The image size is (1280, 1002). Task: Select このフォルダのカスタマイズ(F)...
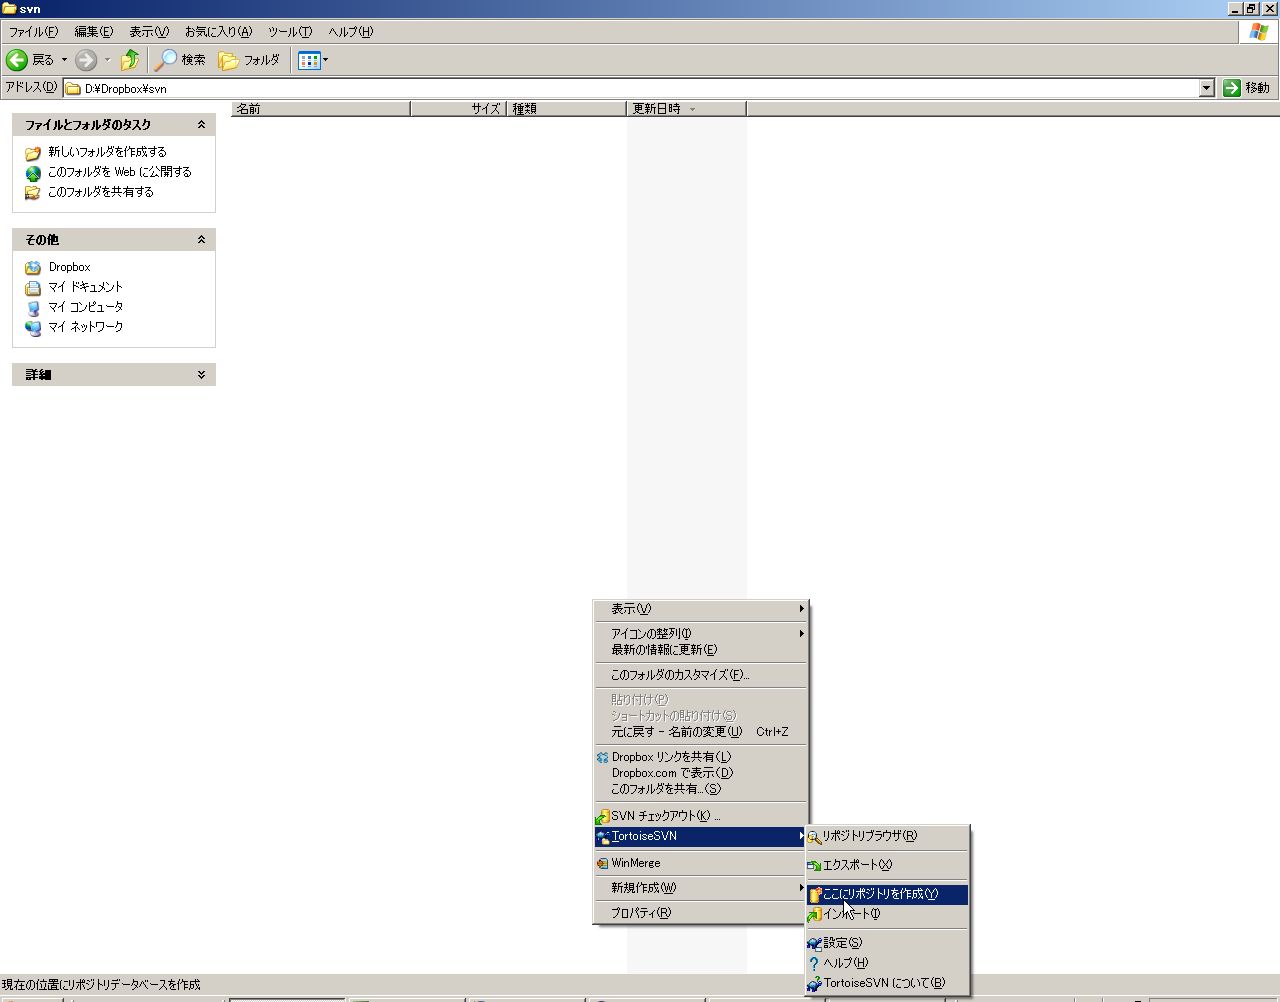[701, 675]
